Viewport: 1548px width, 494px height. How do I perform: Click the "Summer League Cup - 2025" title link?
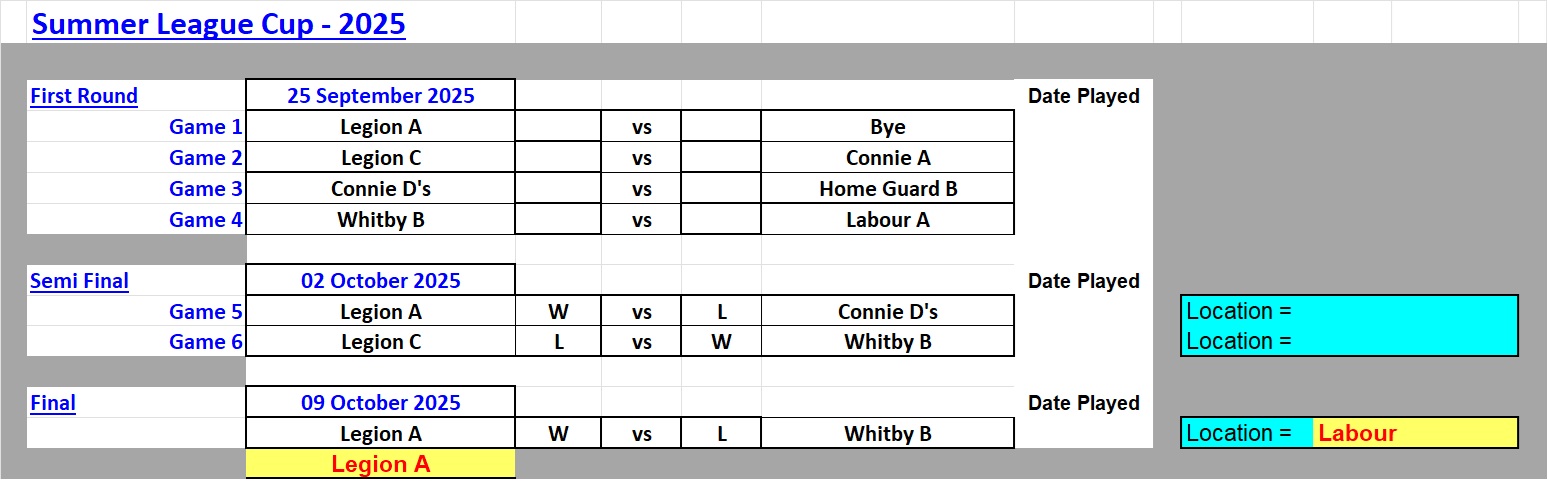coord(219,24)
